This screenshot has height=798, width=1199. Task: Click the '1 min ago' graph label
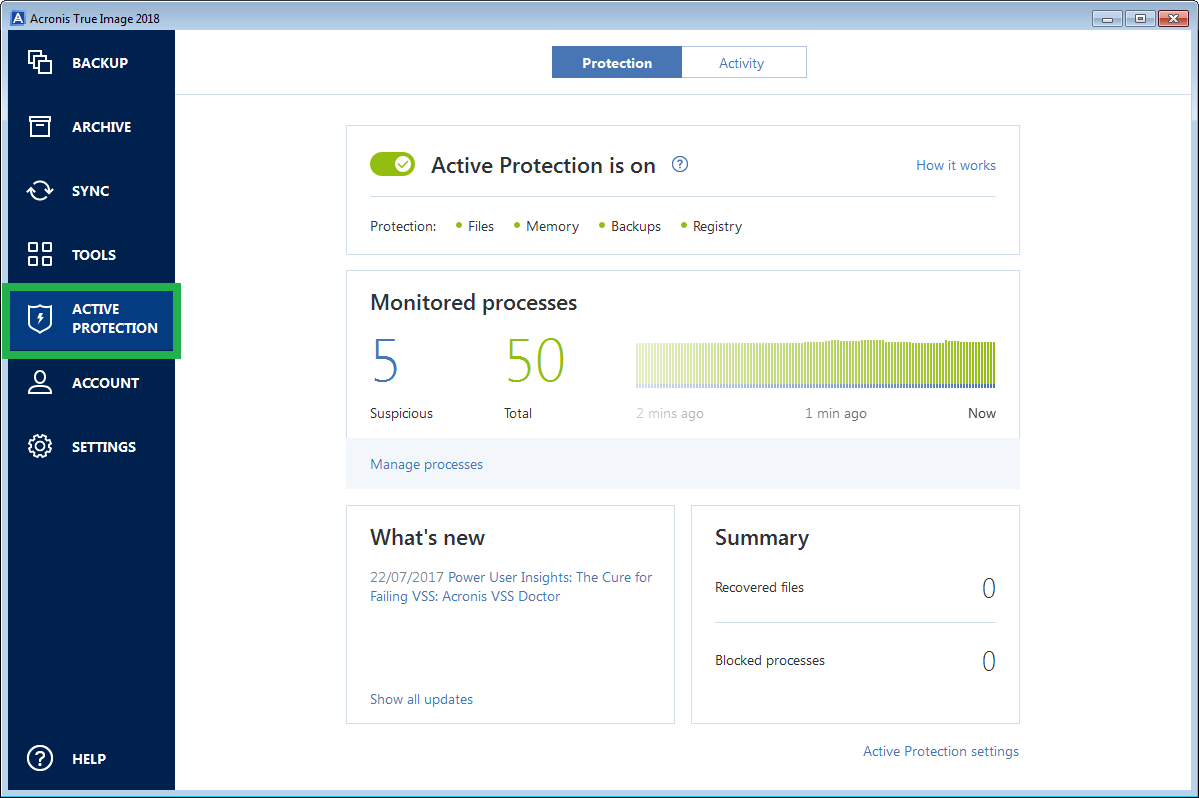(x=836, y=414)
